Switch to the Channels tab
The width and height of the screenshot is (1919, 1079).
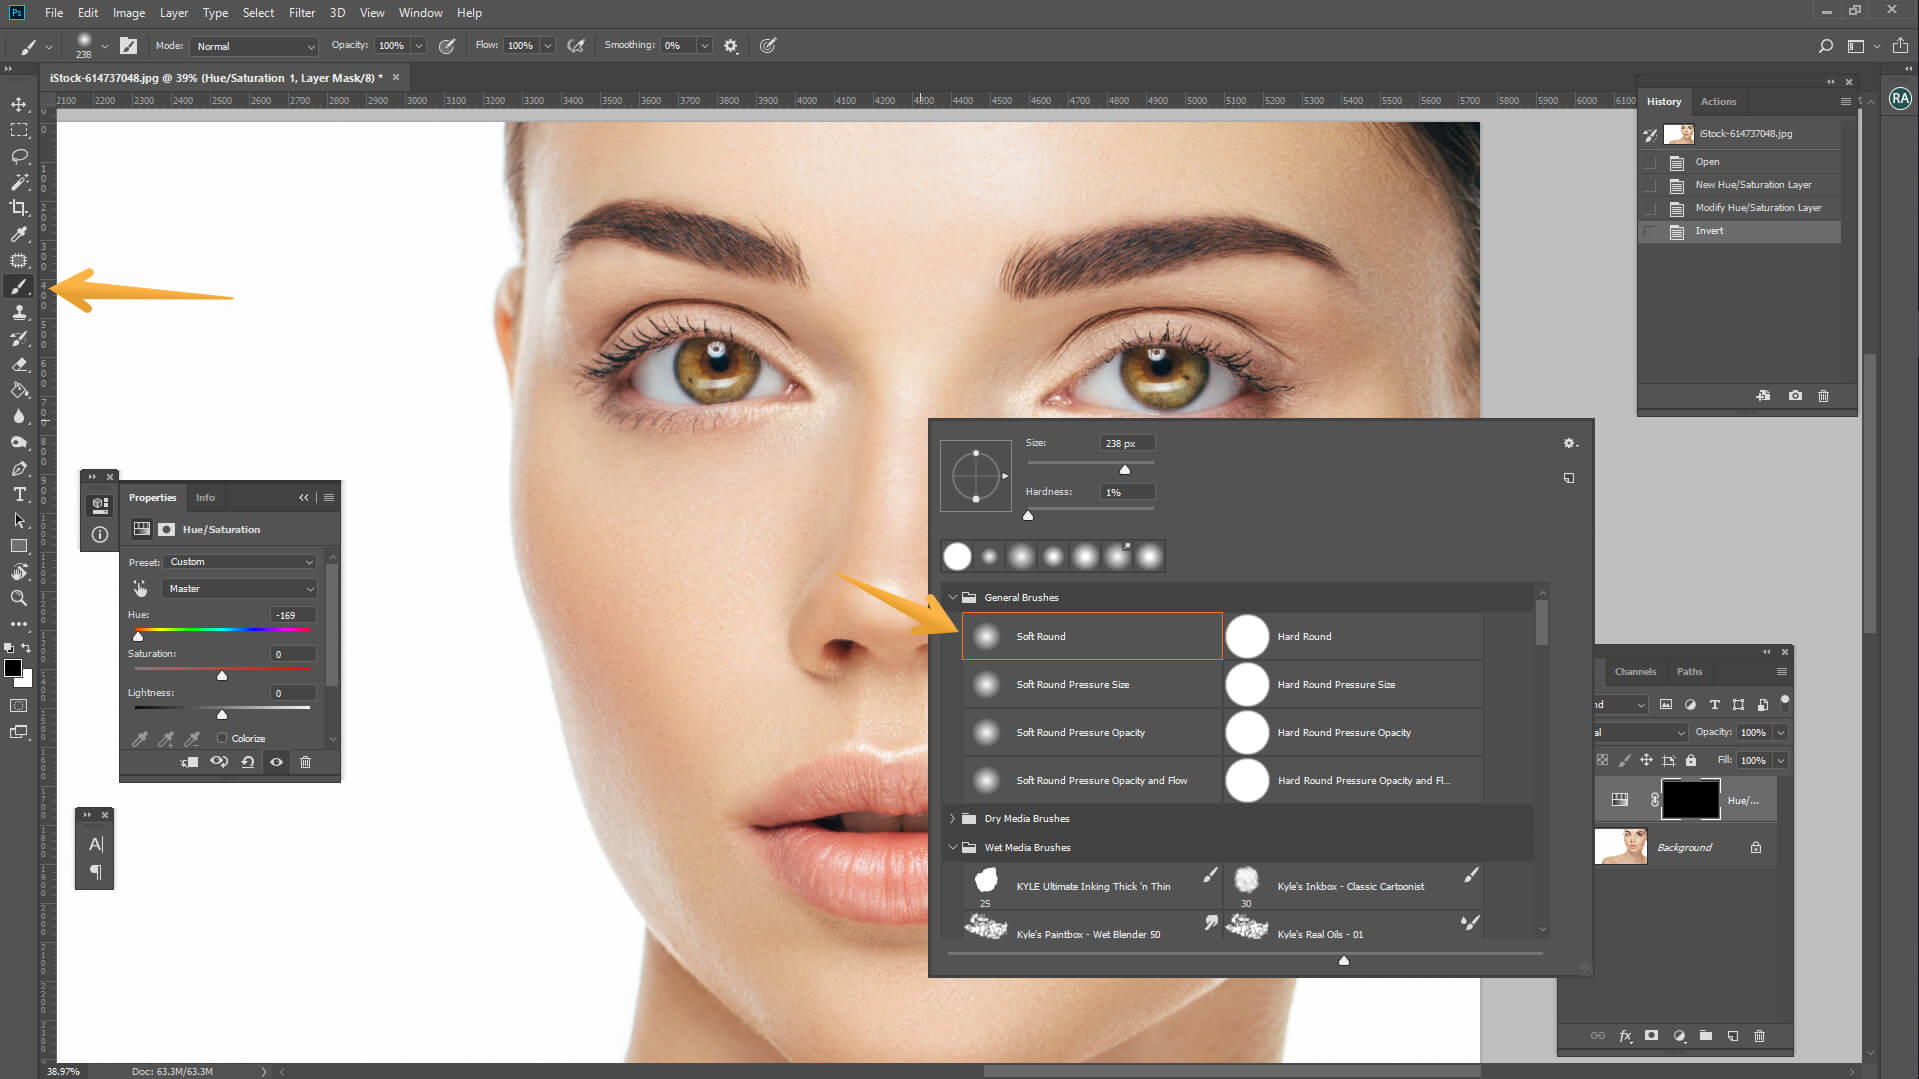[x=1635, y=672]
